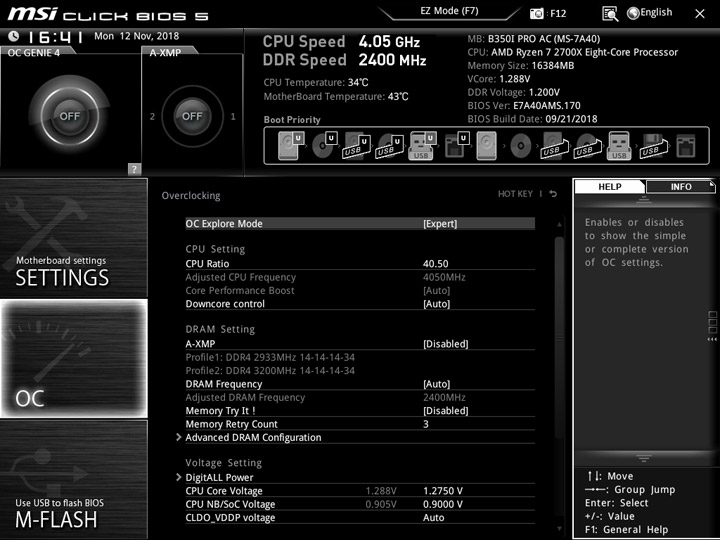Click the HOT KEY label
Viewport: 720px width, 540px height.
click(515, 194)
